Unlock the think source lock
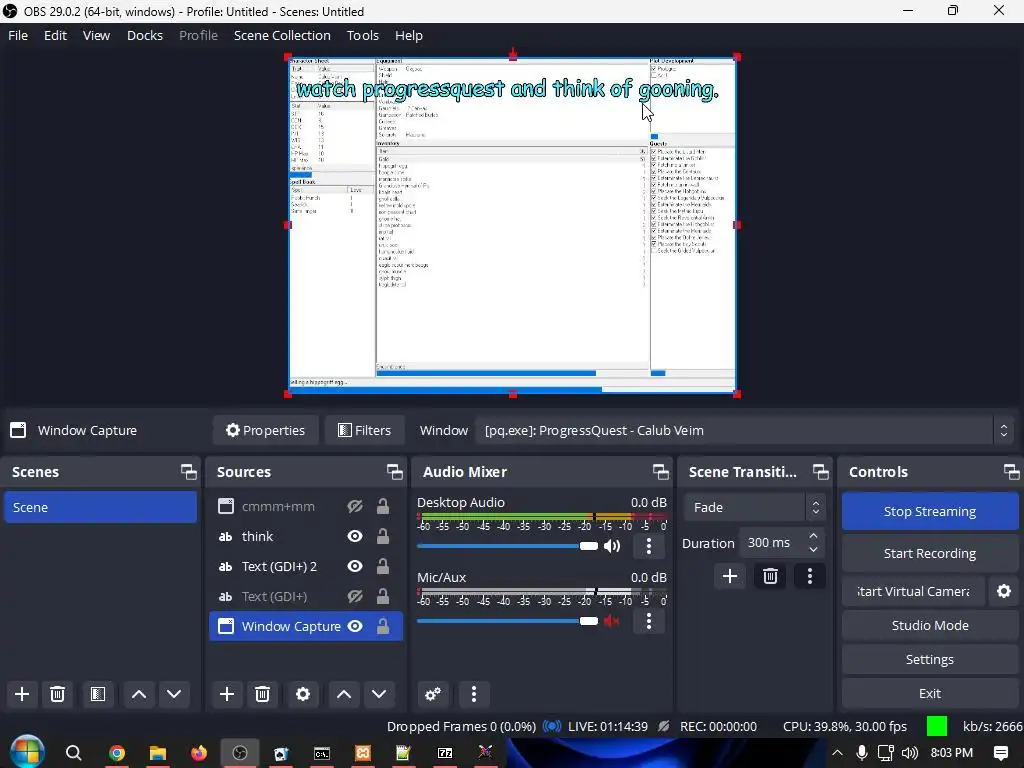Image resolution: width=1024 pixels, height=768 pixels. click(383, 536)
